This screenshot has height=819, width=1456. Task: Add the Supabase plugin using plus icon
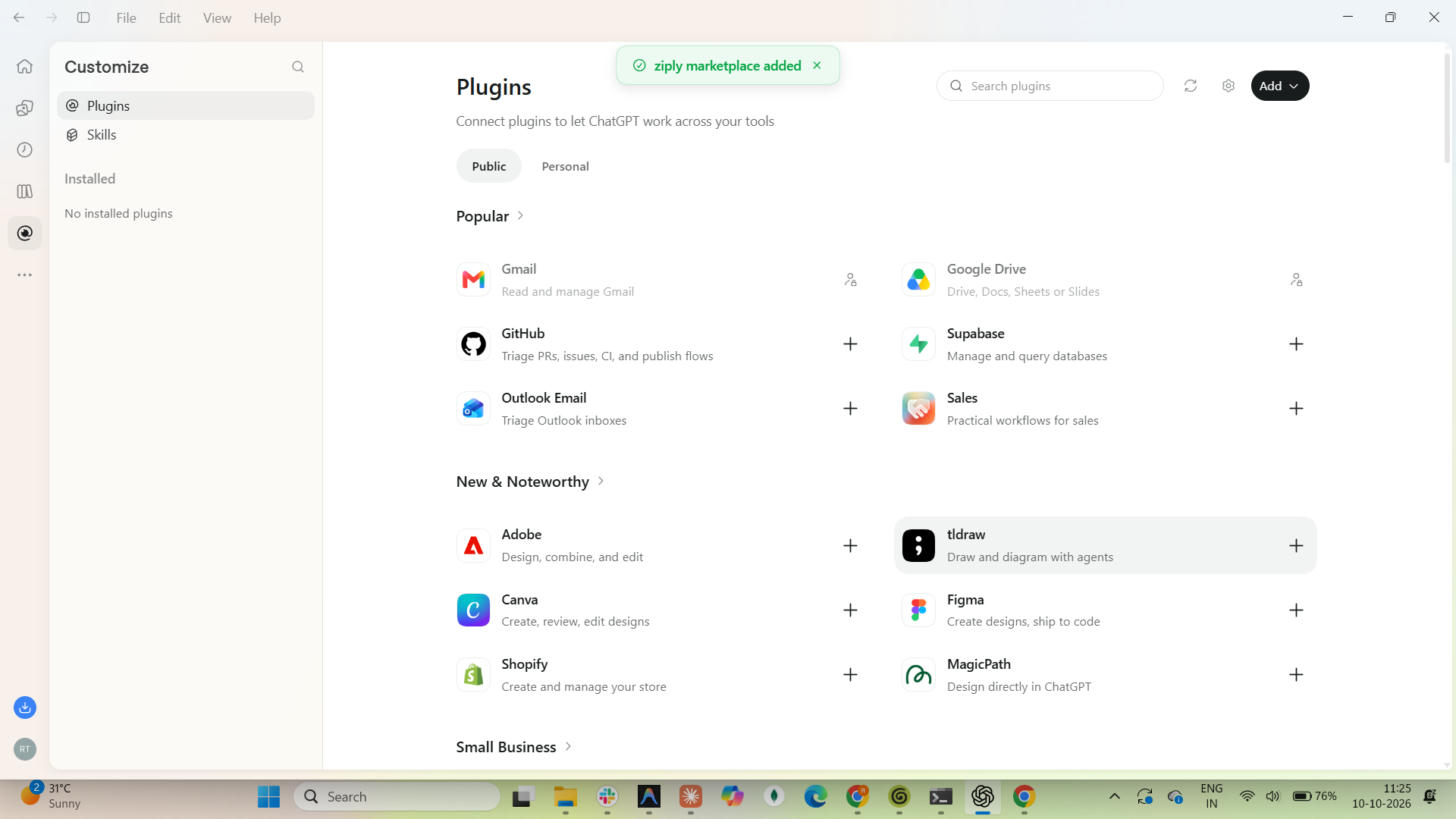(1296, 344)
